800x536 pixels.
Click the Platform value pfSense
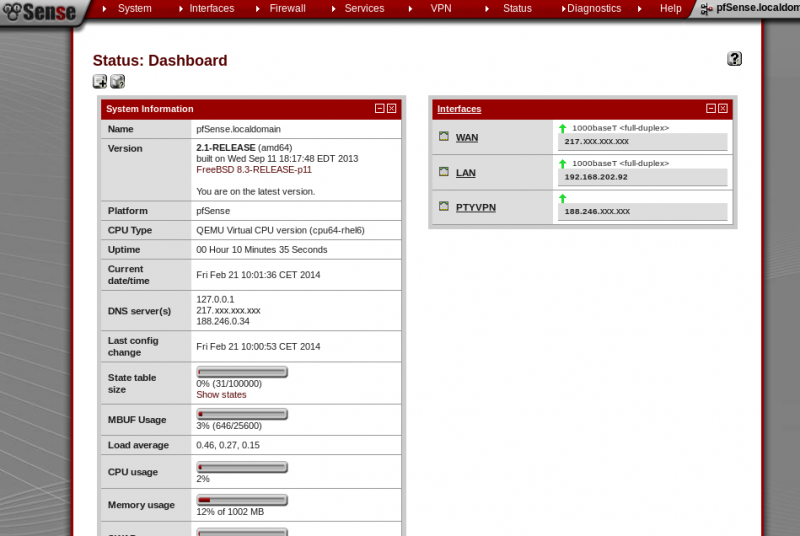click(x=213, y=211)
